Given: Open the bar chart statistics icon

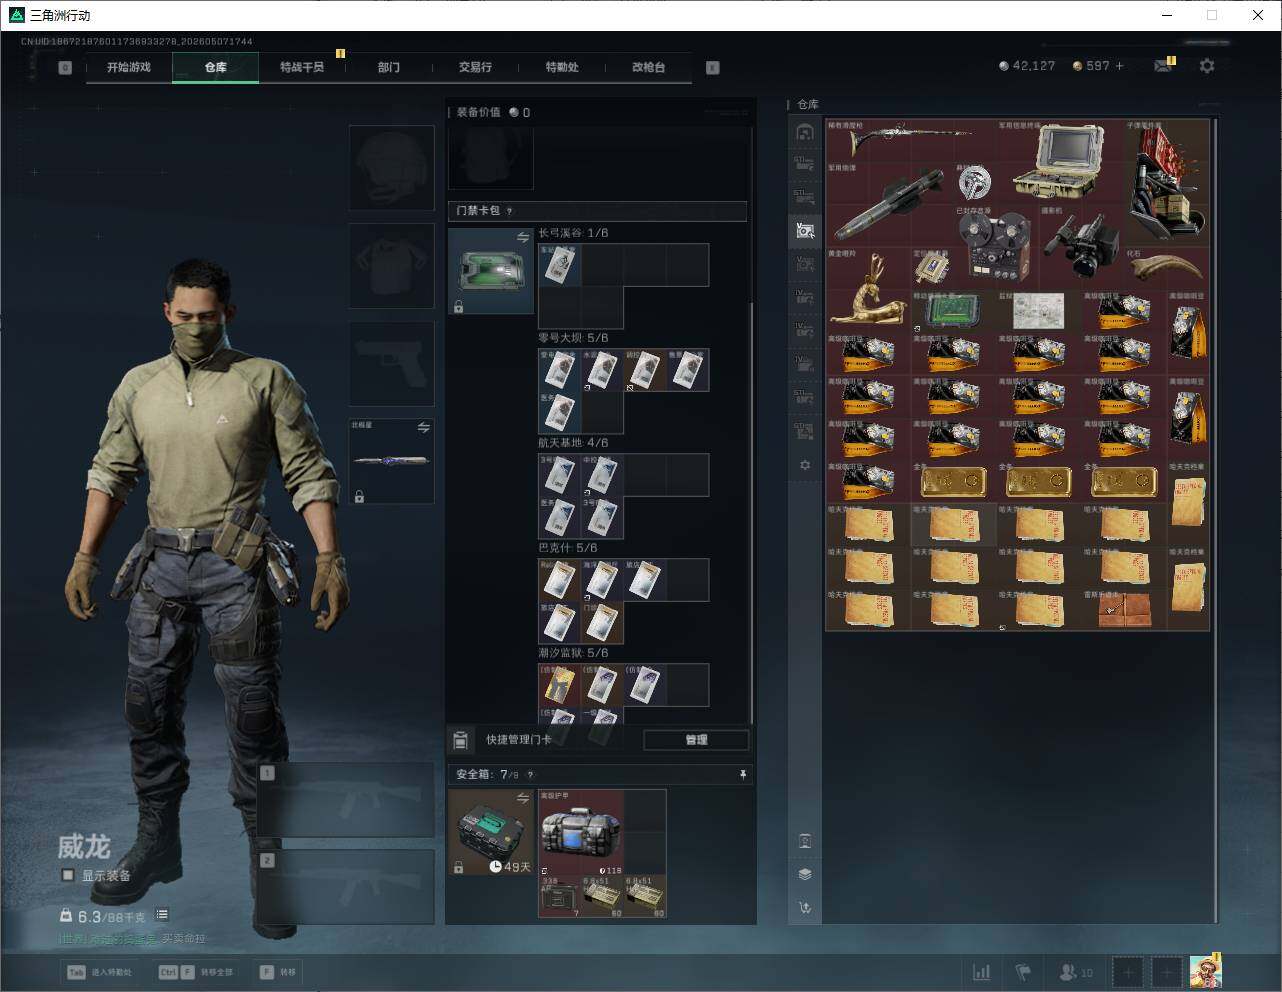Looking at the screenshot, I should point(981,972).
